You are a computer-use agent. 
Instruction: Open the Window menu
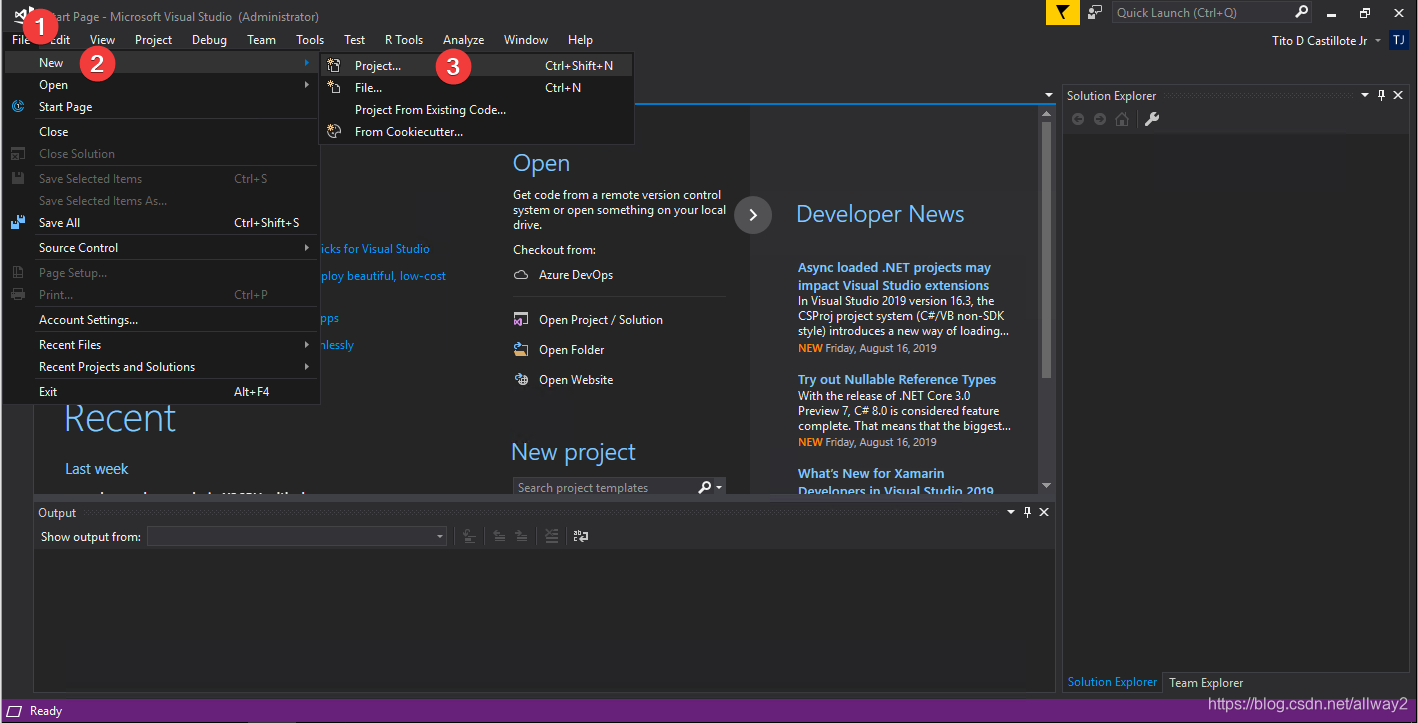click(526, 40)
